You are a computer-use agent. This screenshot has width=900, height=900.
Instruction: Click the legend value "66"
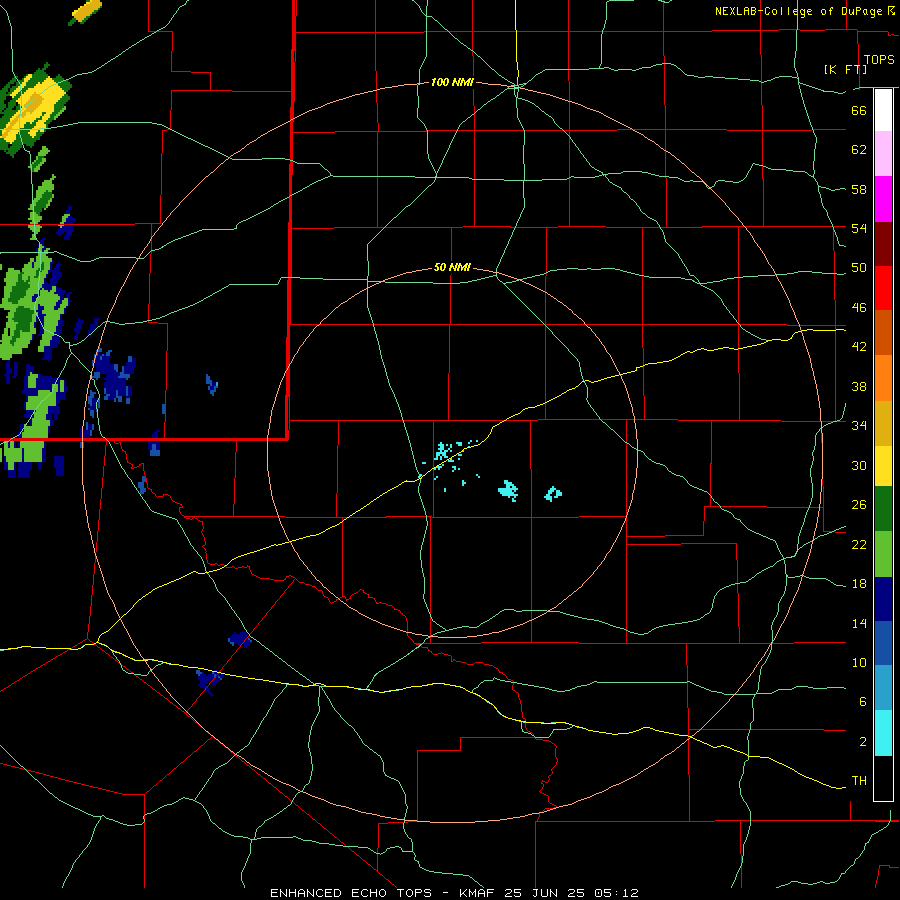coord(859,110)
